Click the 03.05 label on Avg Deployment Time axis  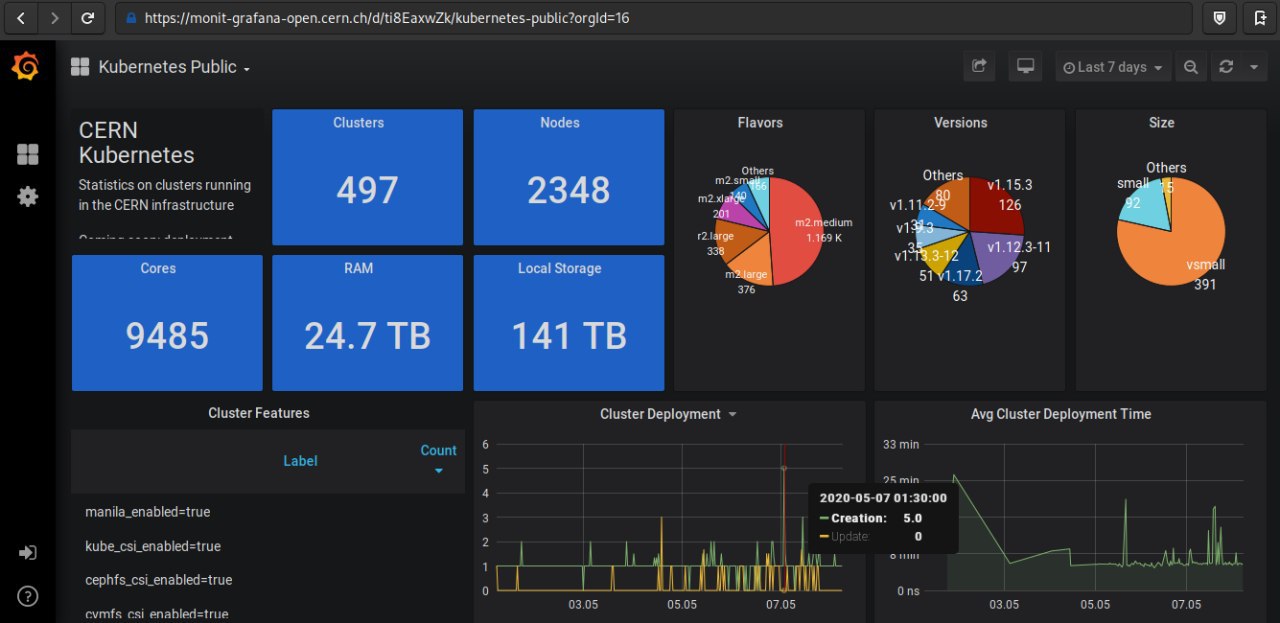[x=1004, y=605]
